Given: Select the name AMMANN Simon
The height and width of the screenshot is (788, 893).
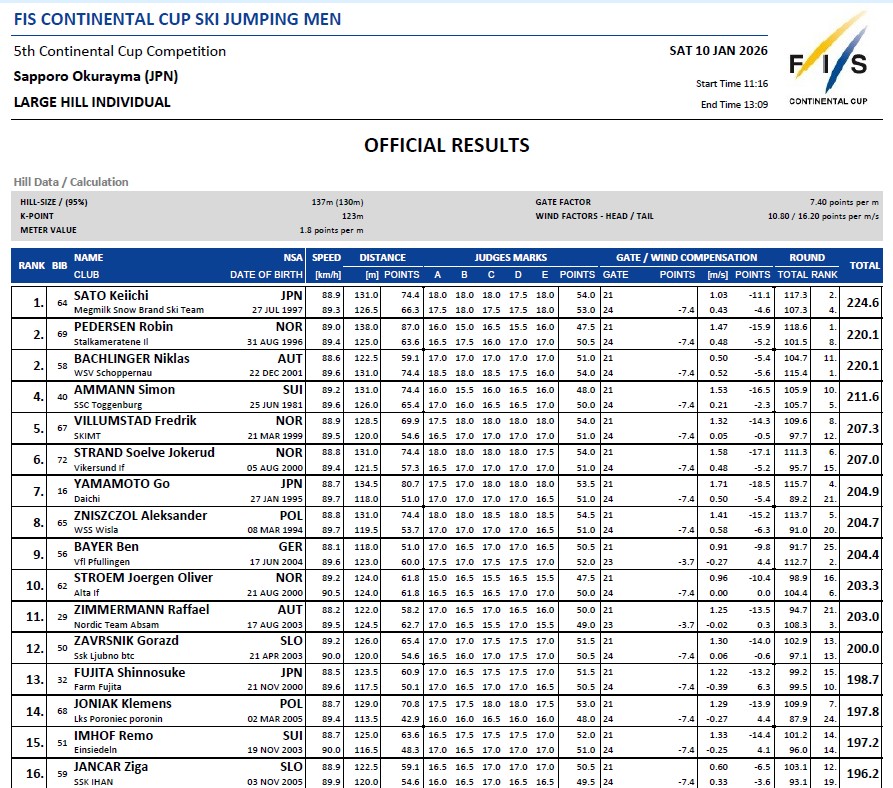Looking at the screenshot, I should click(x=124, y=390).
